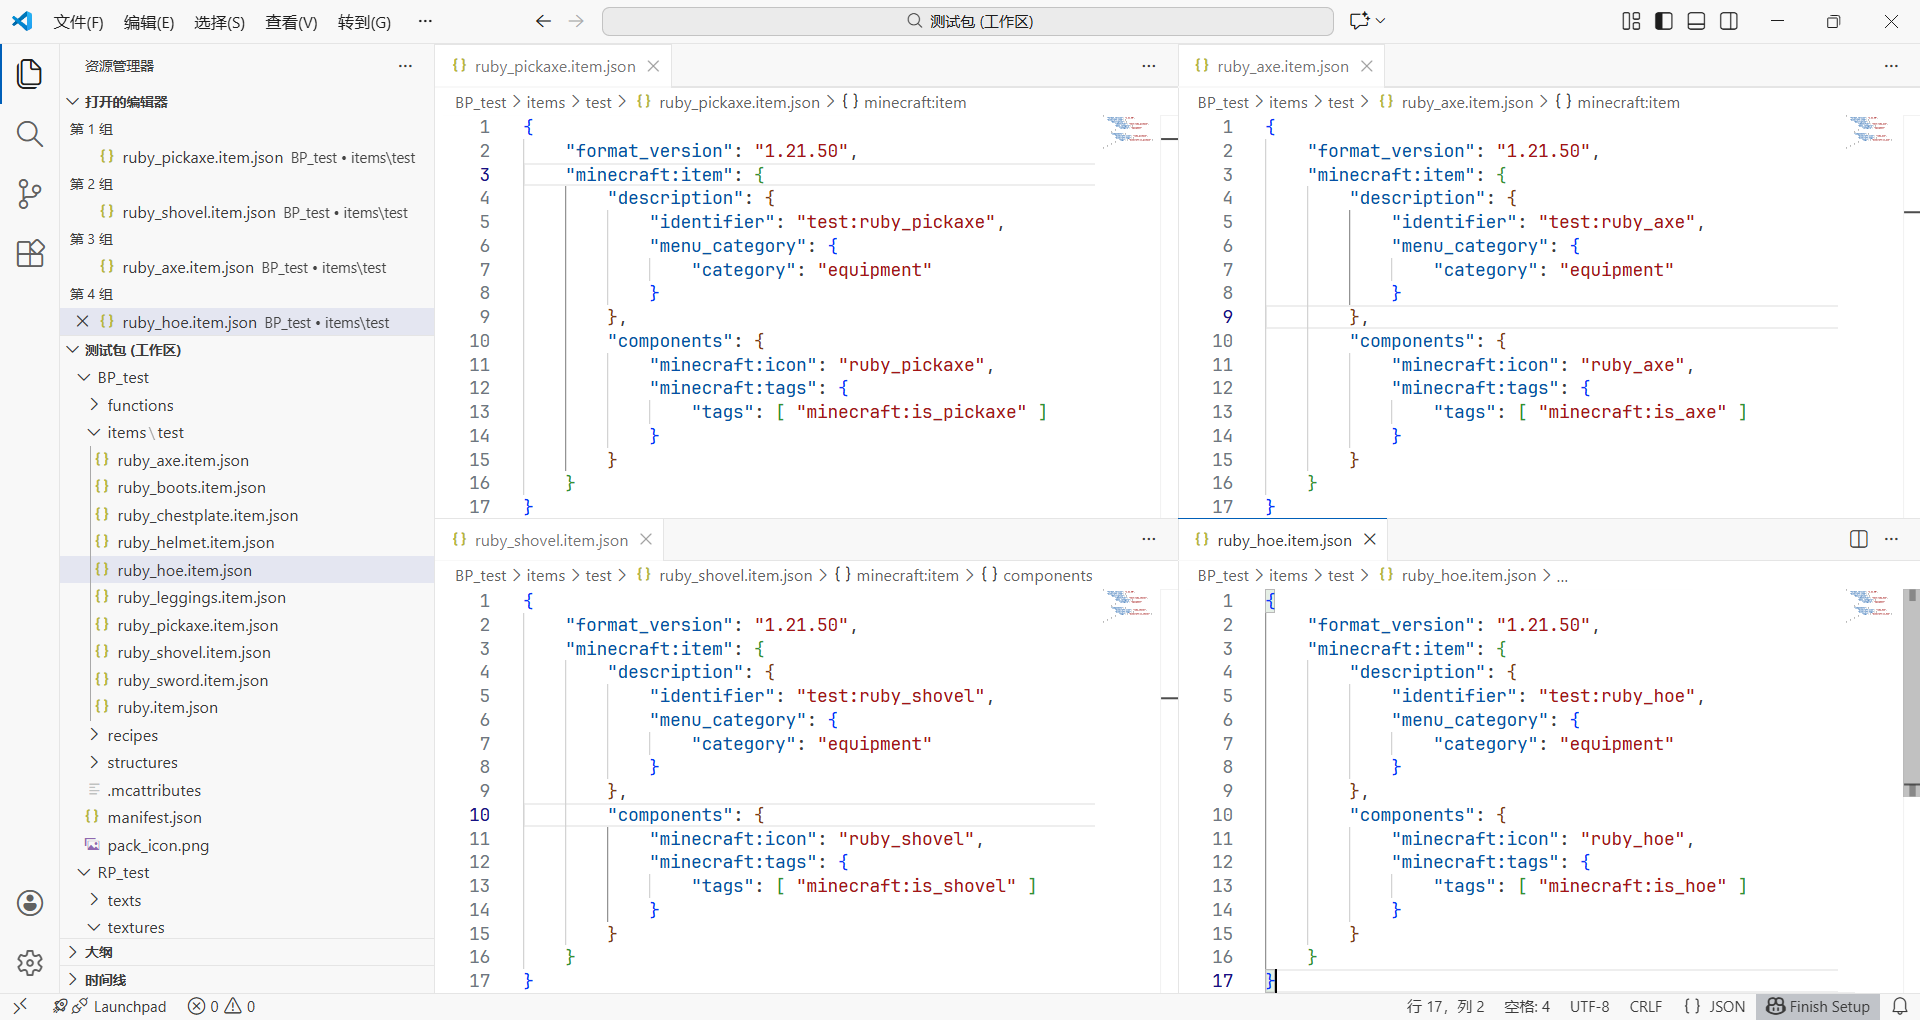Expand the functions folder
The height and width of the screenshot is (1020, 1920).
point(140,405)
